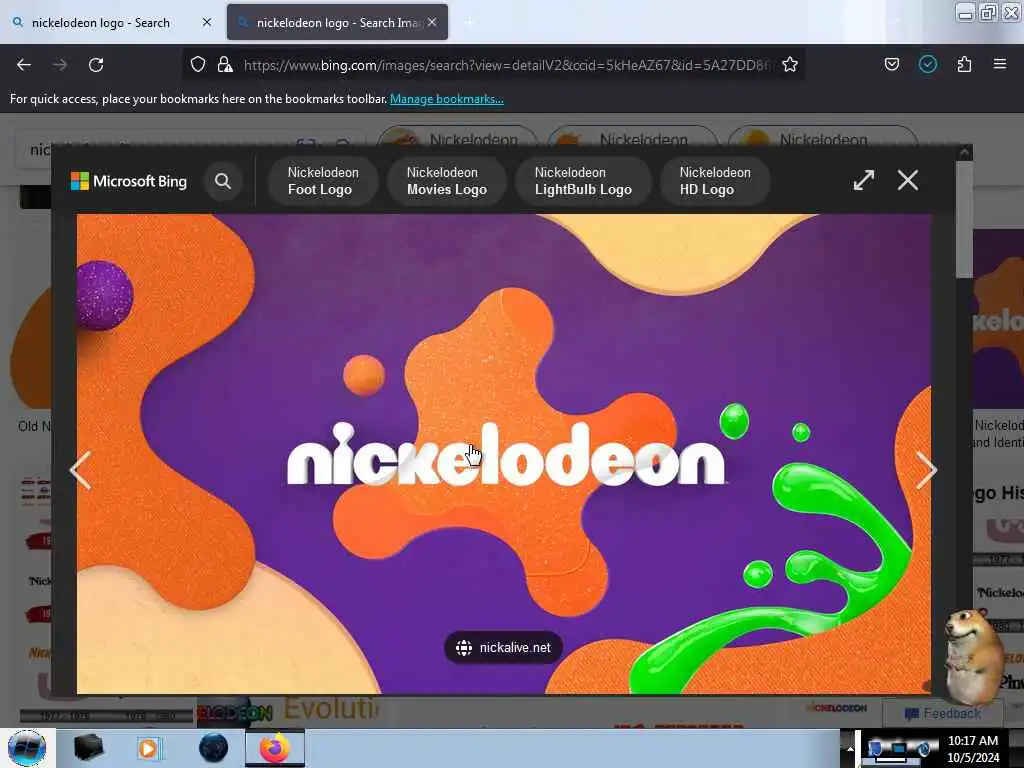
Task: Click the Feedback button
Action: (x=942, y=714)
